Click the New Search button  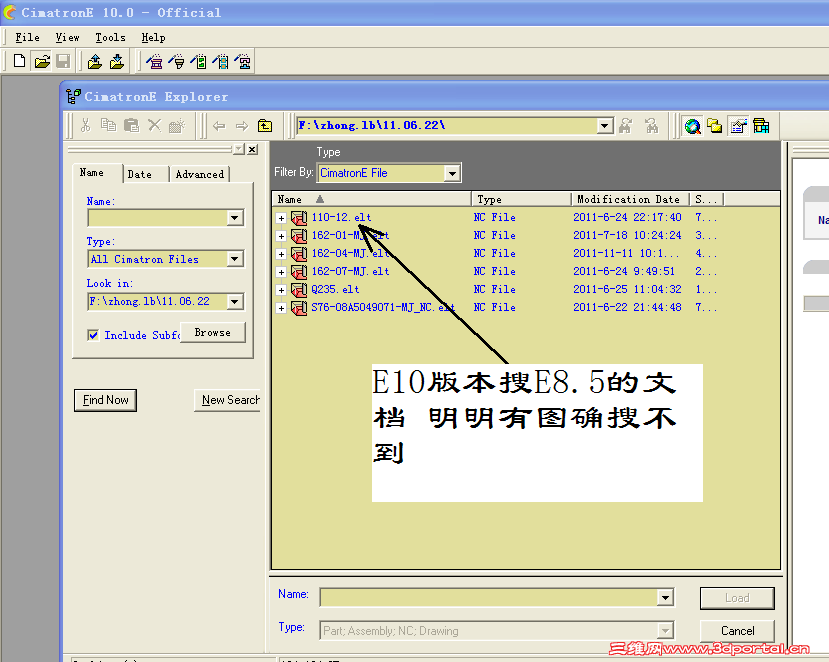[228, 400]
